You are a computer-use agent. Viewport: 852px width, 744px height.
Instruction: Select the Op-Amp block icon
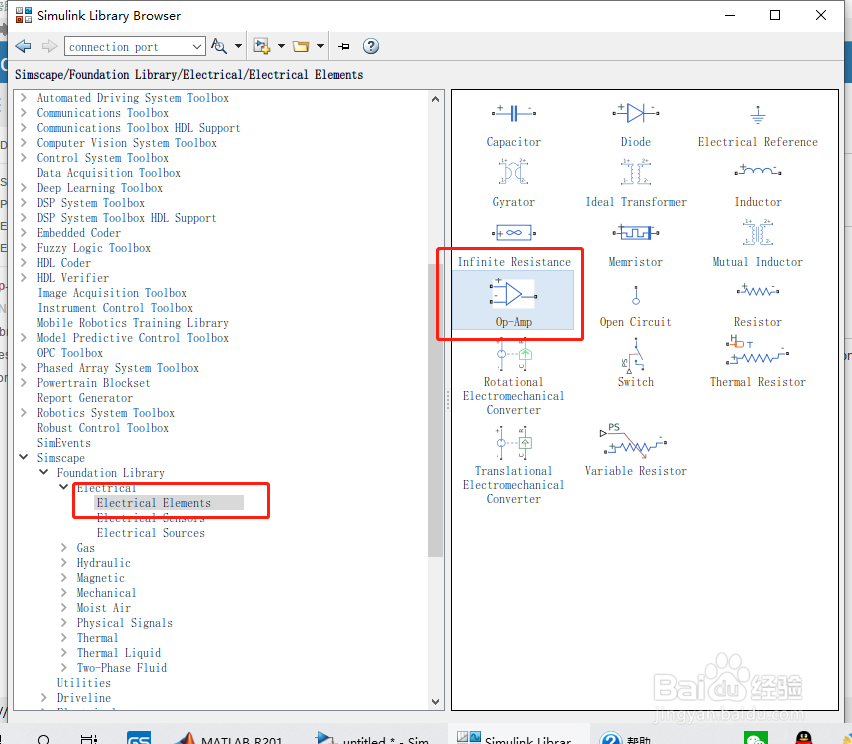[513, 294]
